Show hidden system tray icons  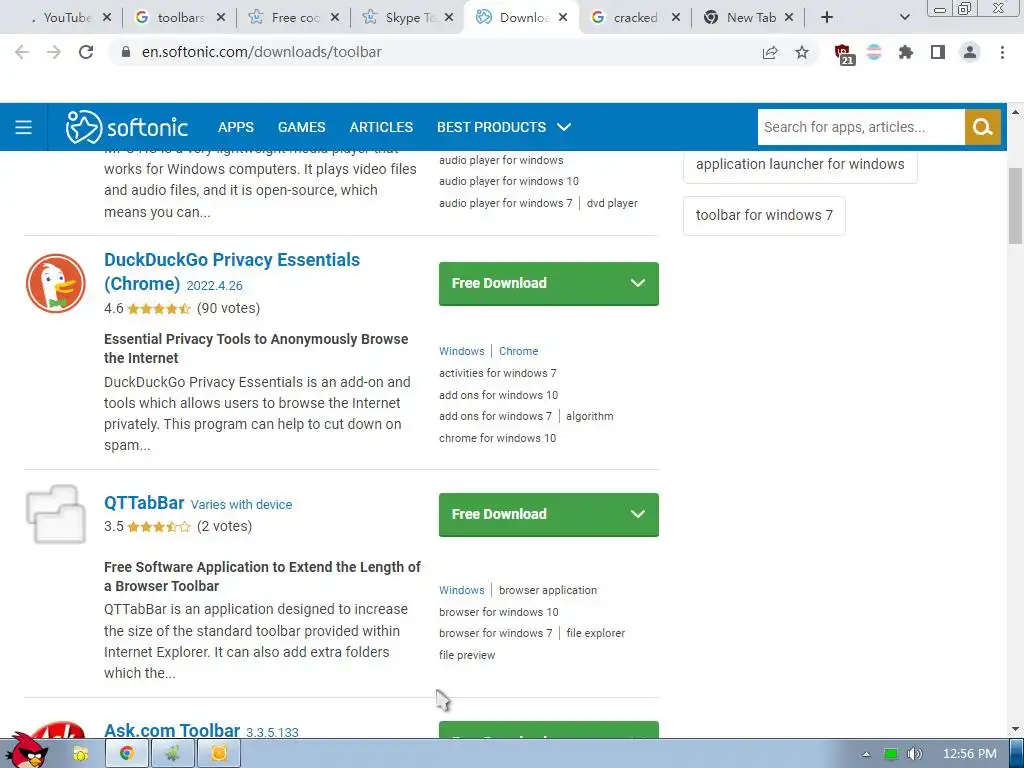(x=866, y=754)
